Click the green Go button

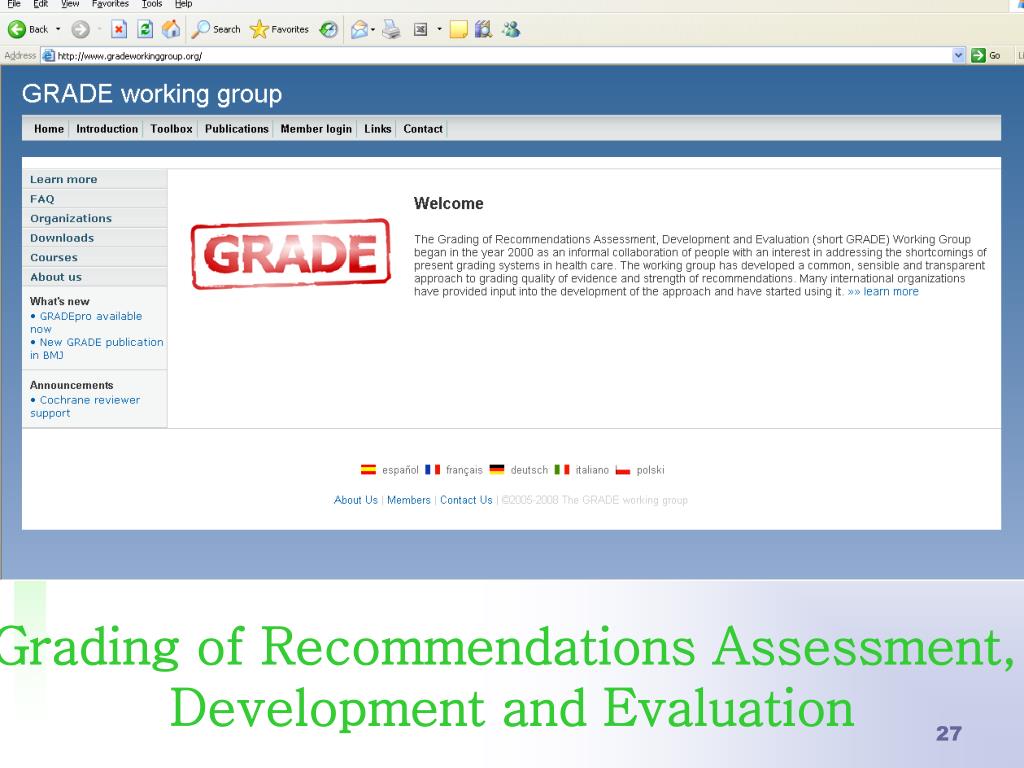pyautogui.click(x=986, y=56)
